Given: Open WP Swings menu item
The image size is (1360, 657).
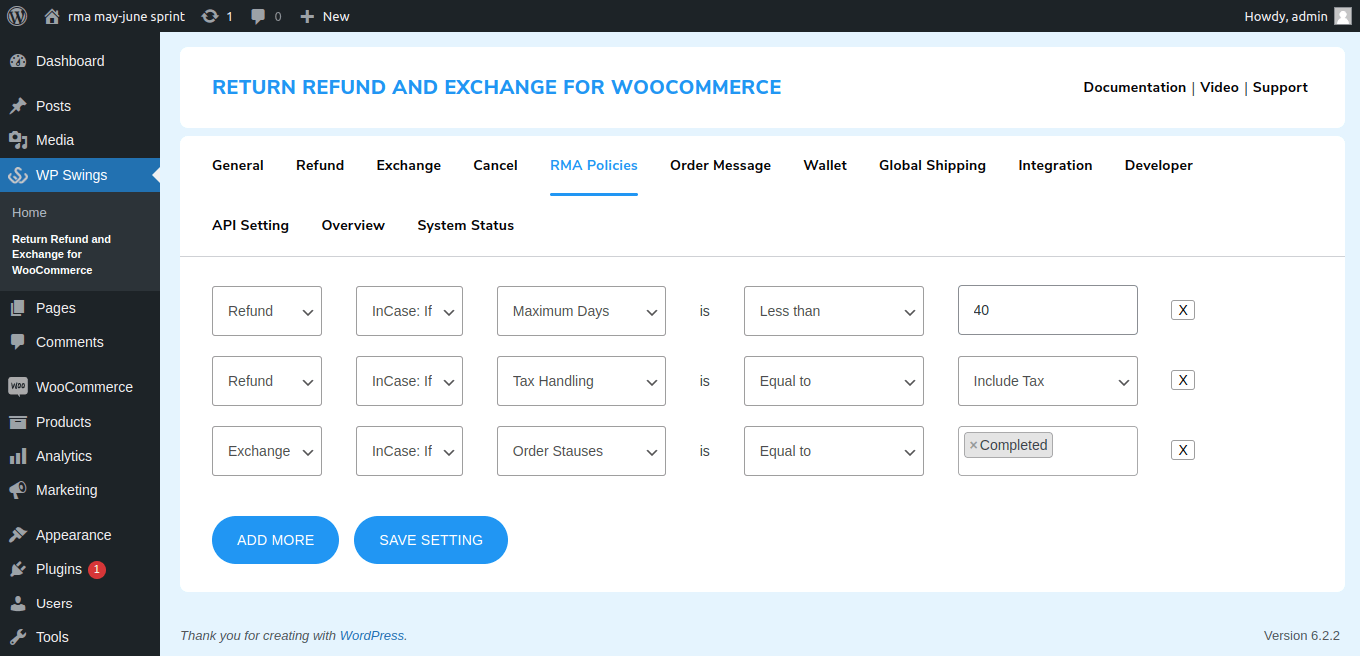Looking at the screenshot, I should pos(80,175).
